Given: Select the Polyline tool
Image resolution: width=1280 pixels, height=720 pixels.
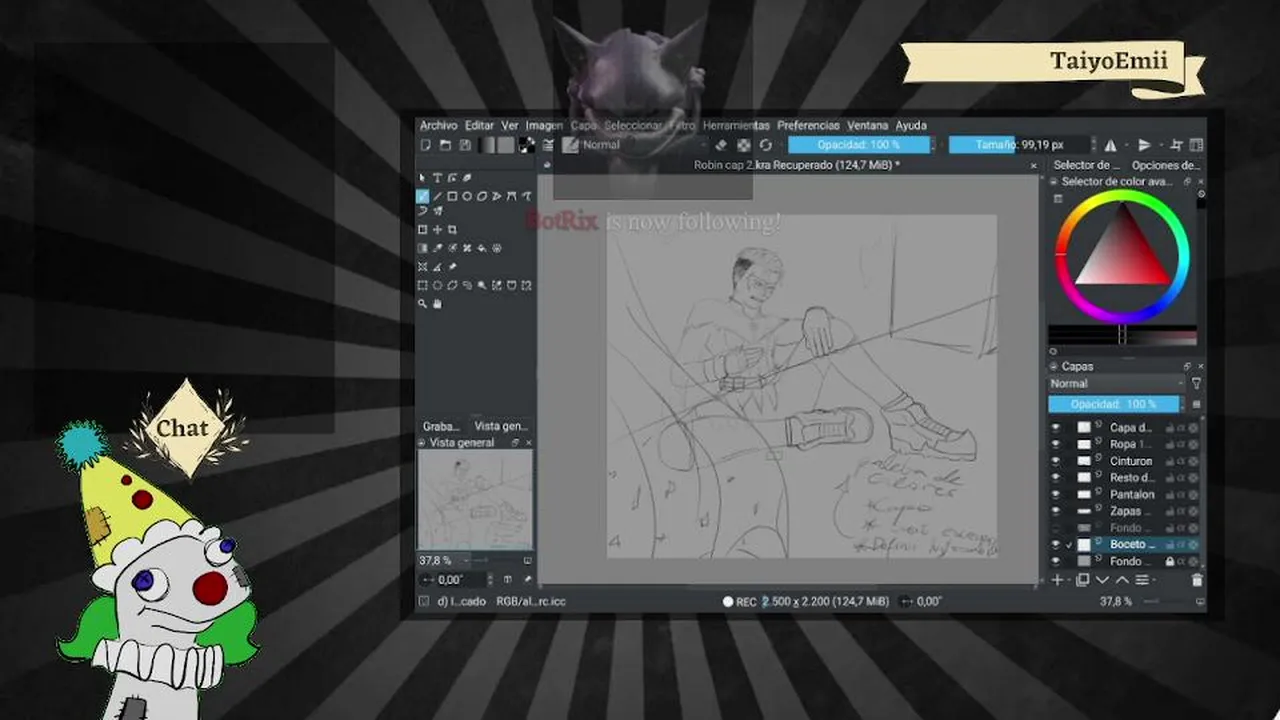Looking at the screenshot, I should [497, 196].
